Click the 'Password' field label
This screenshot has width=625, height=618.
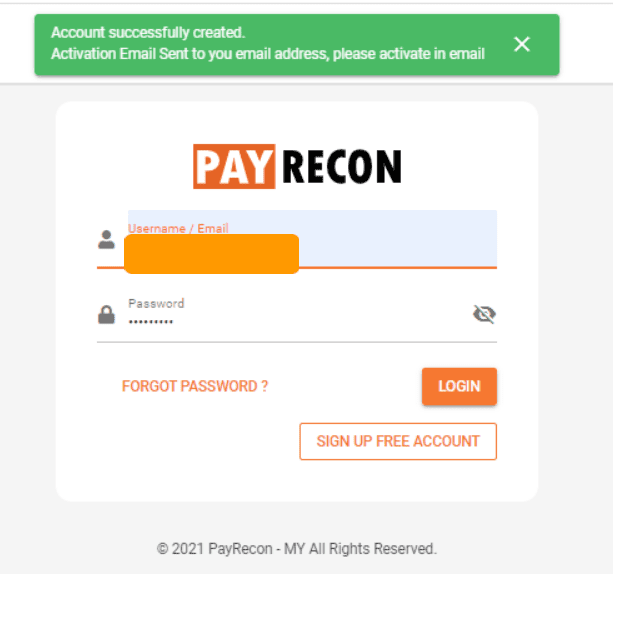[x=156, y=303]
